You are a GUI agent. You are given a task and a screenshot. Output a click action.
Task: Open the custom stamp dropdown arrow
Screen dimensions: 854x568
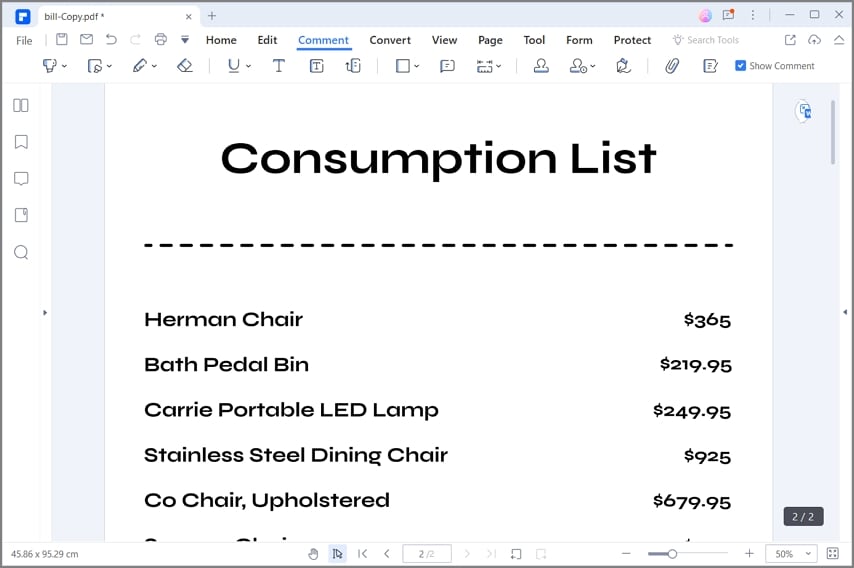coord(593,66)
